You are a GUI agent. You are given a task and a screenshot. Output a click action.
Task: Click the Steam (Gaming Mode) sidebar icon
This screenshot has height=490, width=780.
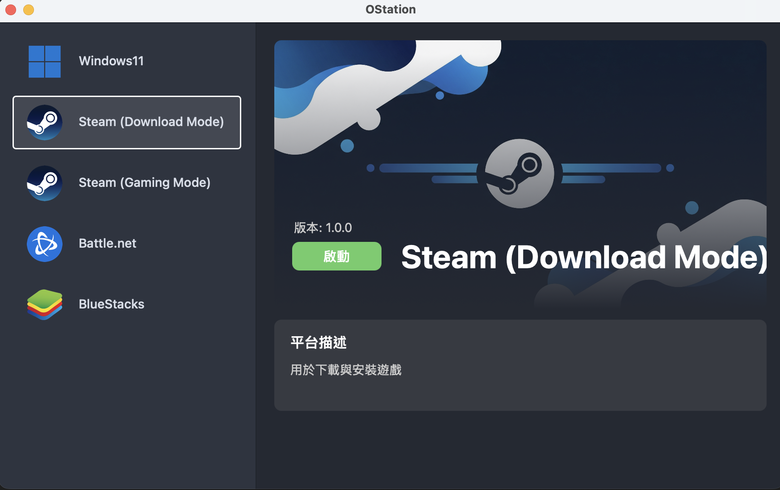click(45, 183)
